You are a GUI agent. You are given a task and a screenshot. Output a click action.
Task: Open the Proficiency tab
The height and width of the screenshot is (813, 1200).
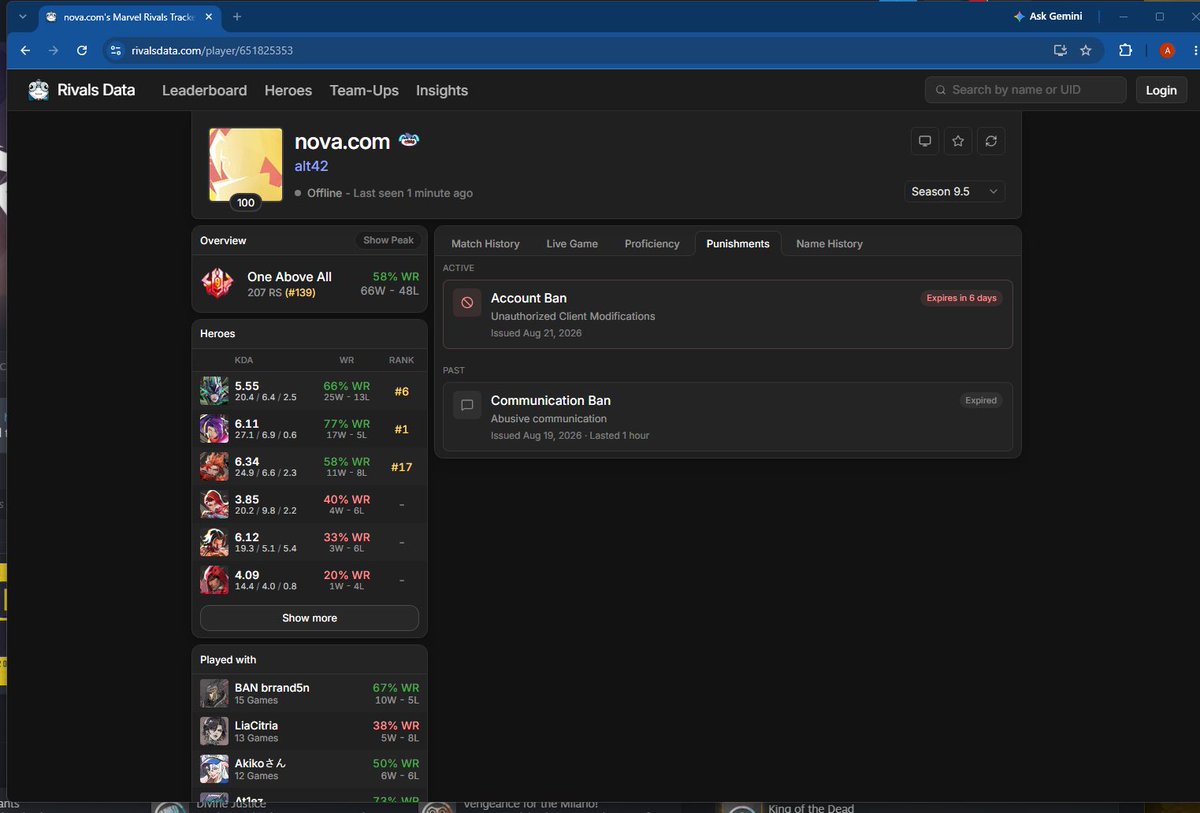652,243
